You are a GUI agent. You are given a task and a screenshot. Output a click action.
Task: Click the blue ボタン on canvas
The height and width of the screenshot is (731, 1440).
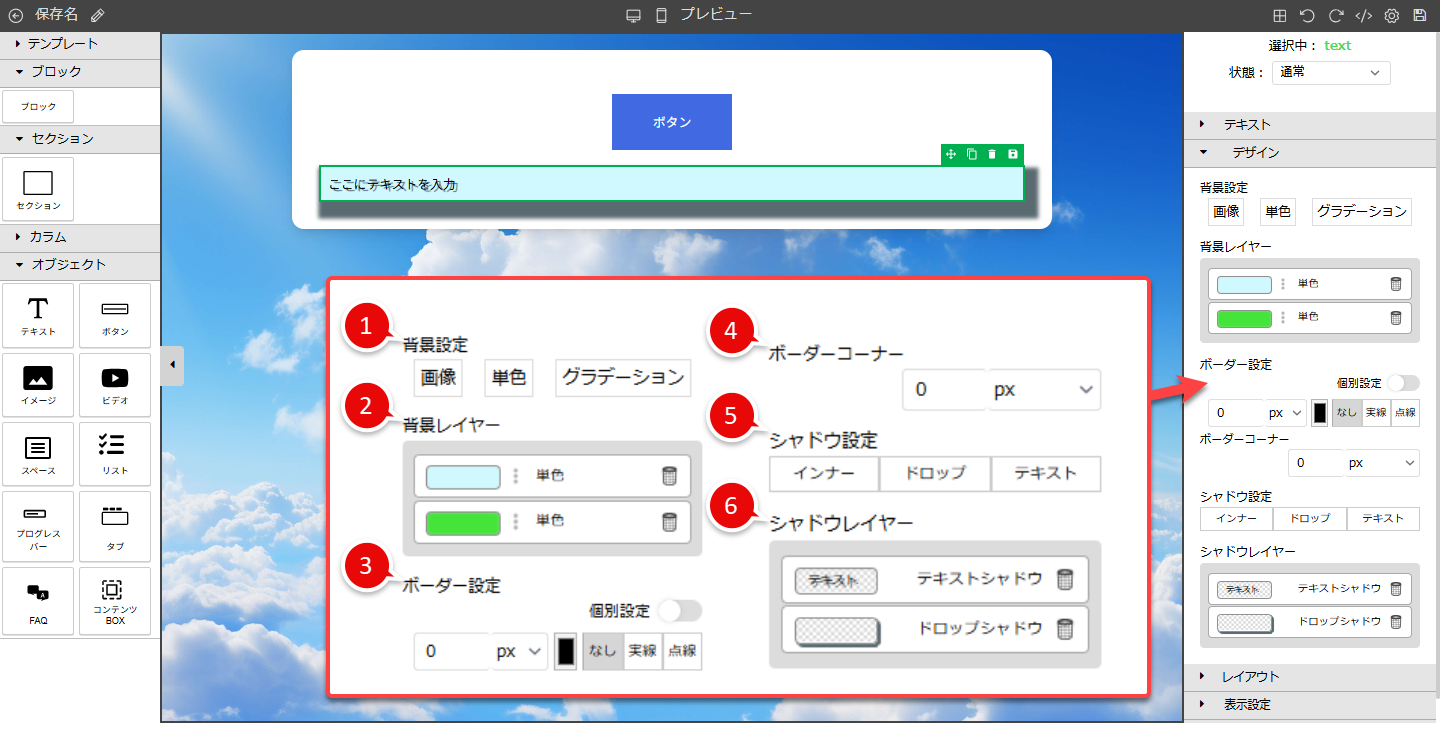[671, 122]
